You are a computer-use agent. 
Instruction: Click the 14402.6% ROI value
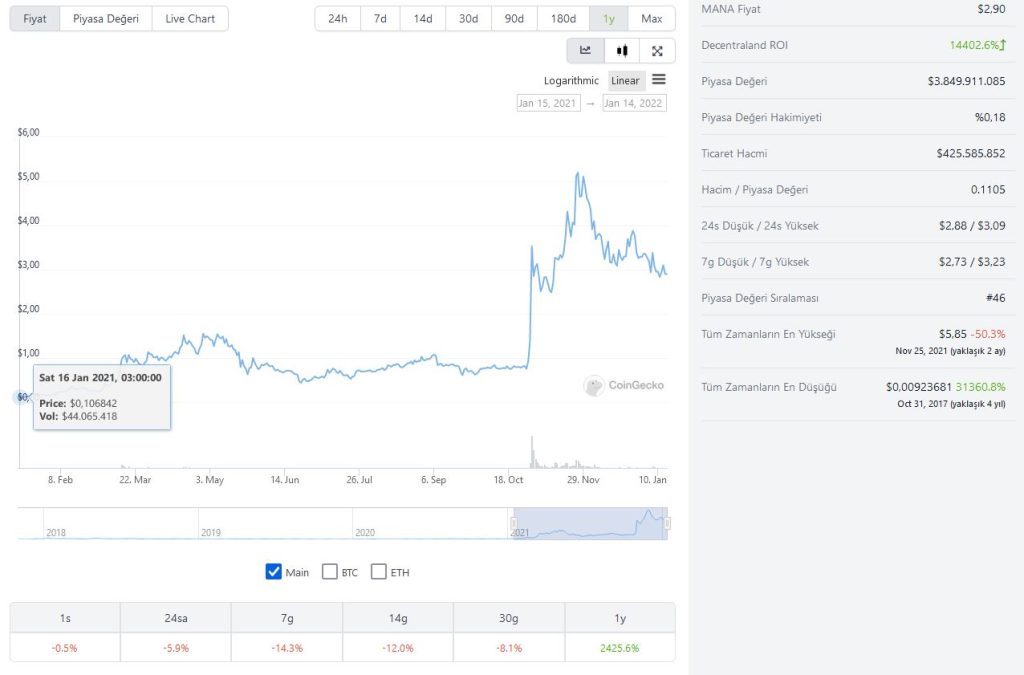(x=974, y=45)
